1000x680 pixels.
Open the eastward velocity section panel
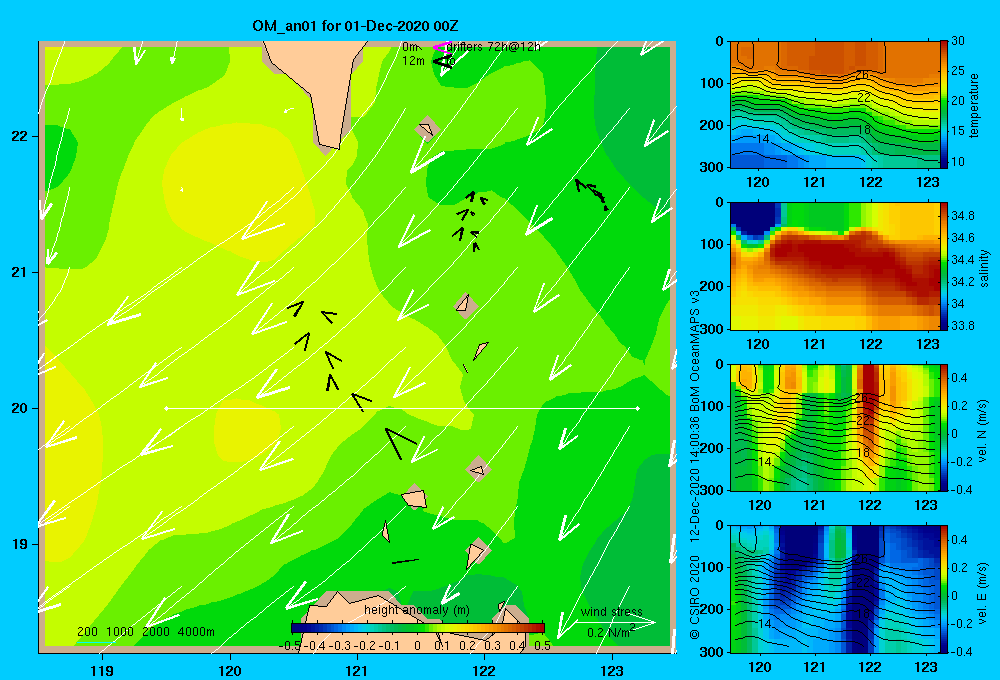(834, 589)
